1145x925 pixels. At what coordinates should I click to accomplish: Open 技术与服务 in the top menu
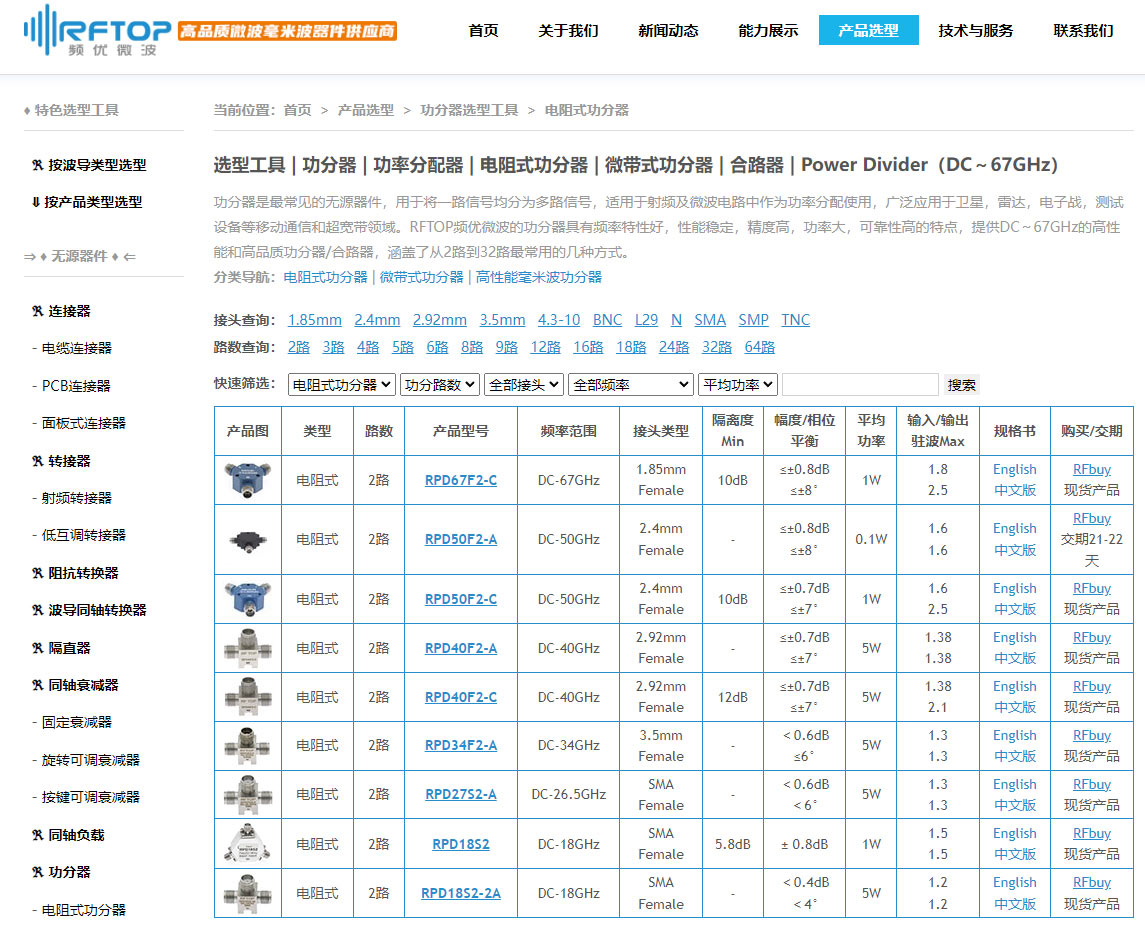coord(975,30)
